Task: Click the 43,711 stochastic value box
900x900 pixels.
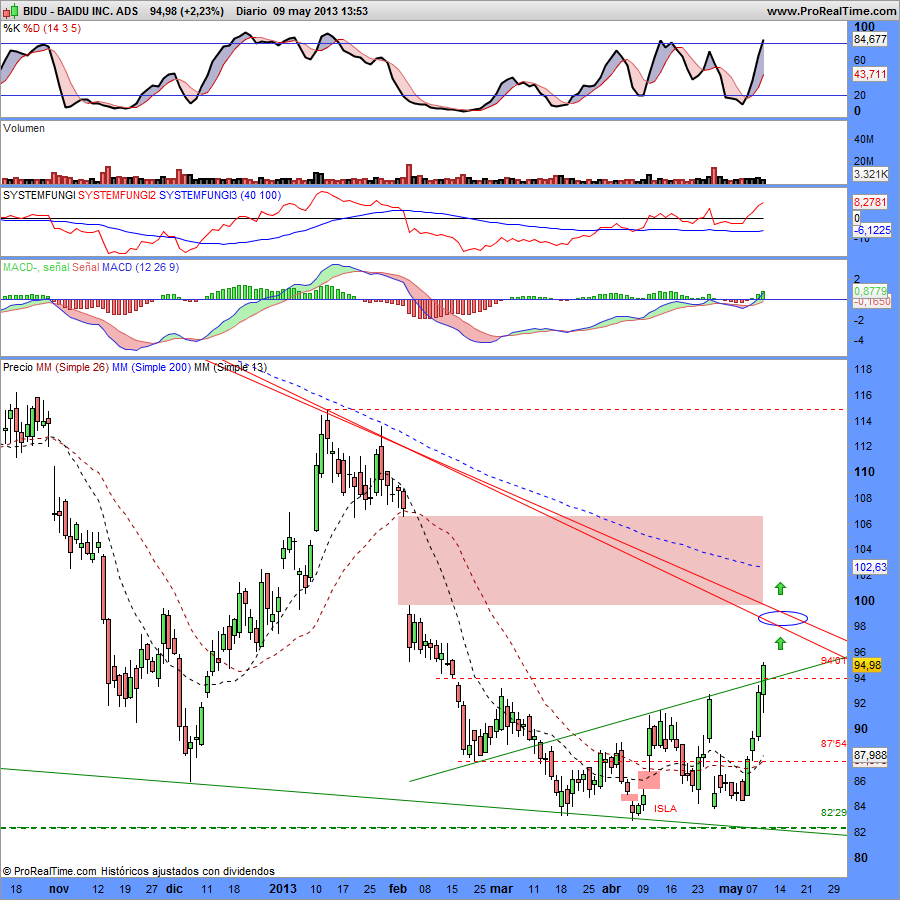Action: (870, 74)
